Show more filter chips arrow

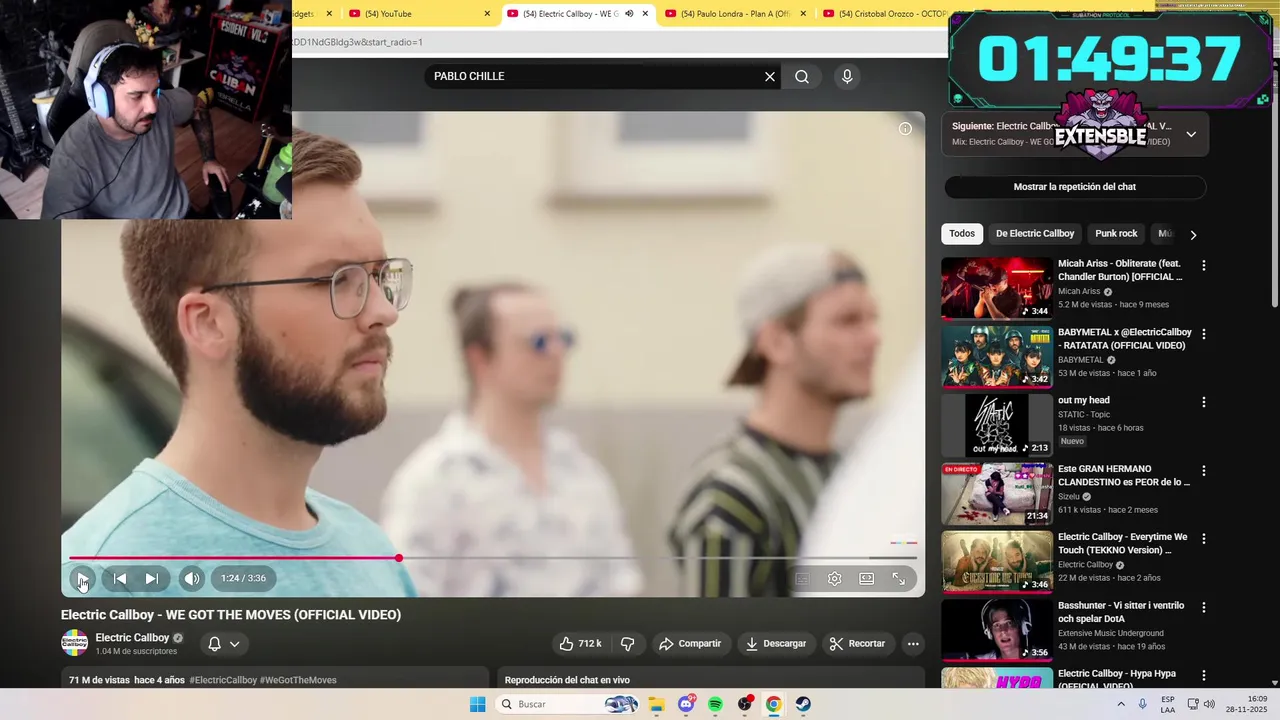pyautogui.click(x=1192, y=234)
